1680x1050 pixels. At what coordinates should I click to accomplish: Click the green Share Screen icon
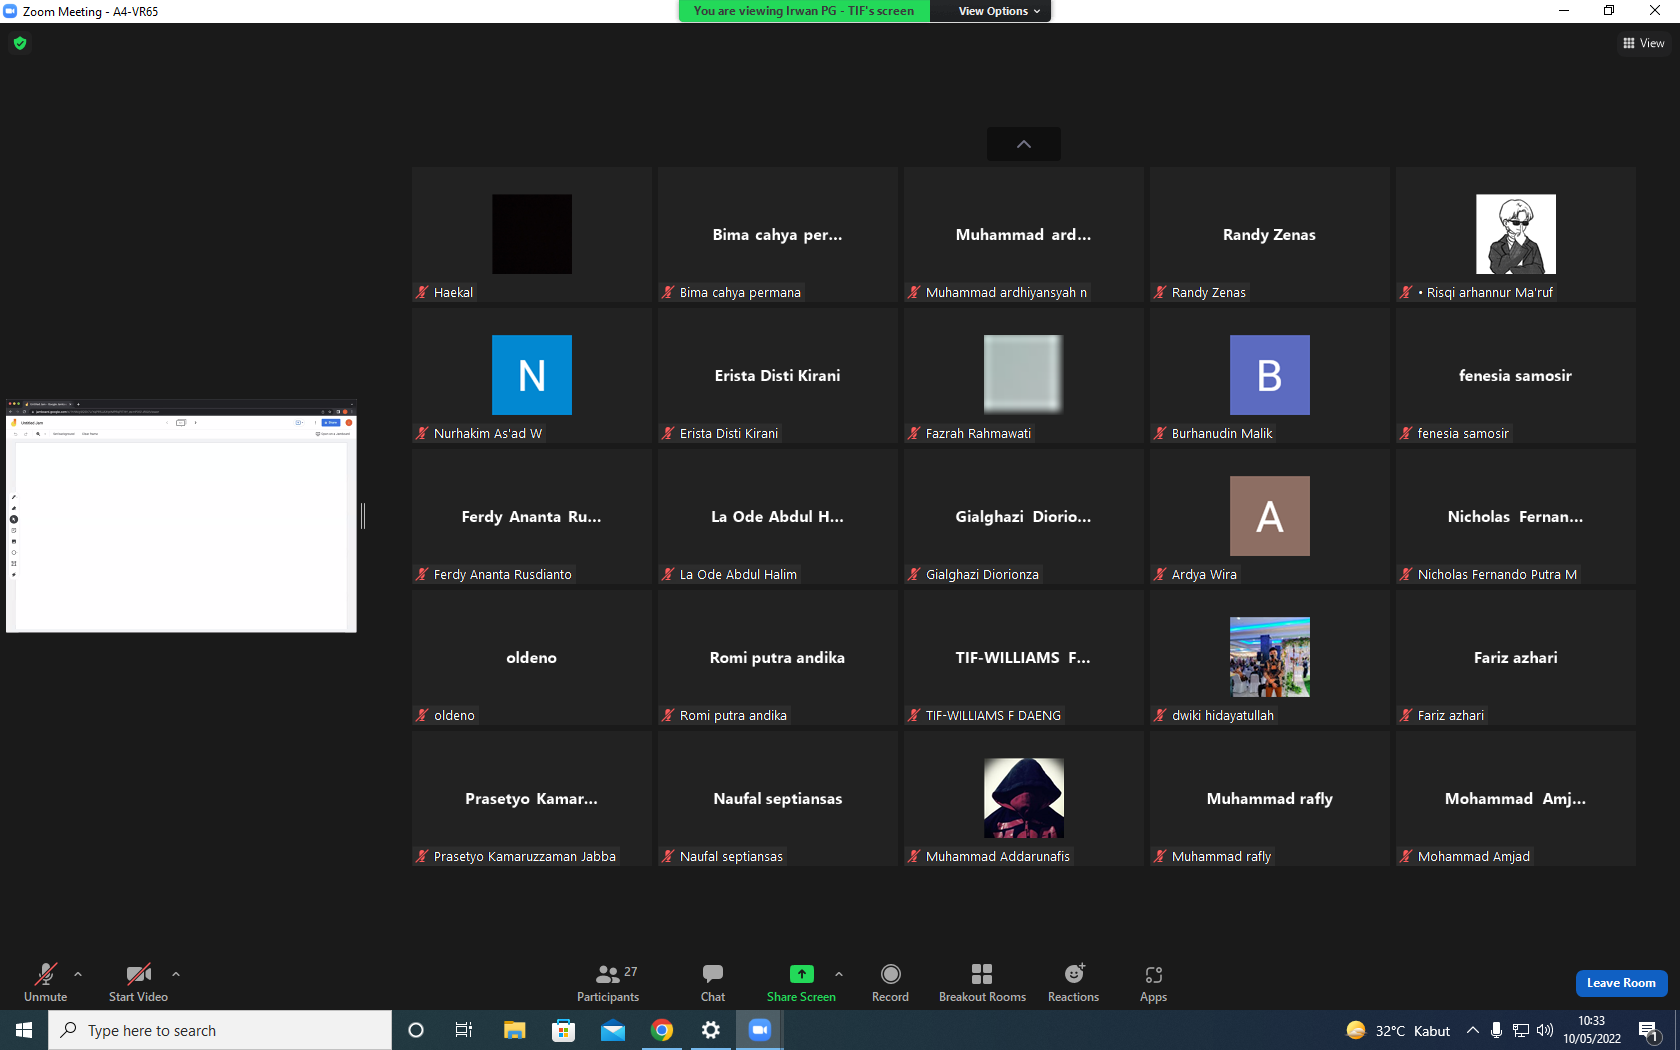(801, 974)
